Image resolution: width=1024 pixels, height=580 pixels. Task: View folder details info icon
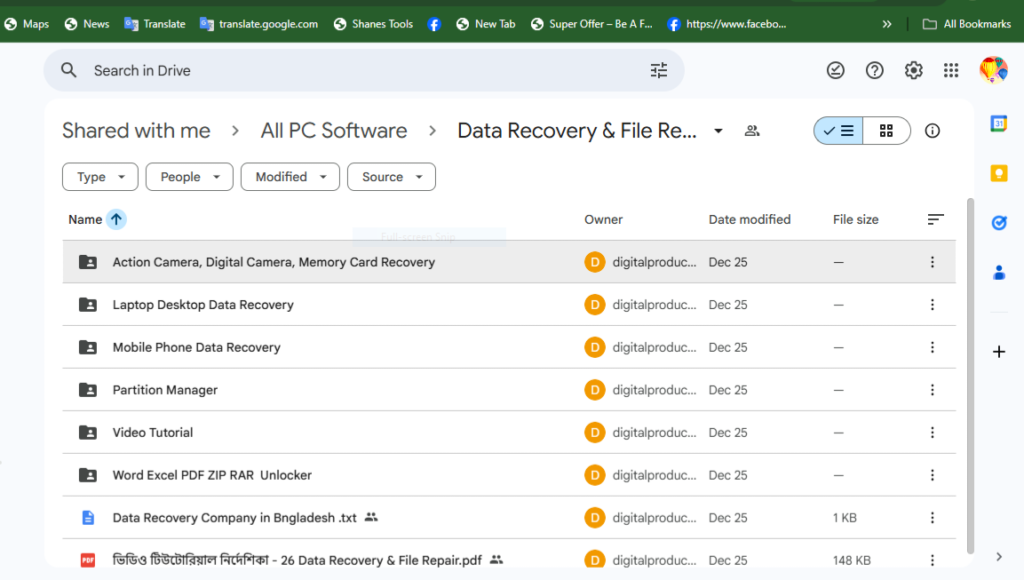pos(932,131)
